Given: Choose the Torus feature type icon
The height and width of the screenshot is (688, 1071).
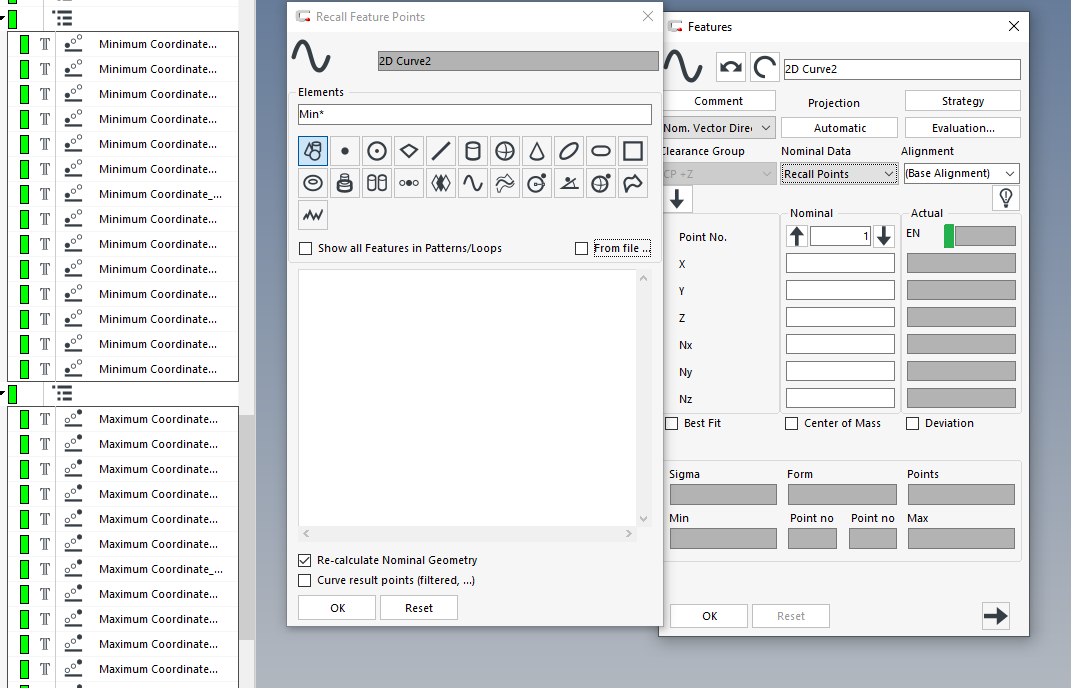Looking at the screenshot, I should click(x=313, y=183).
